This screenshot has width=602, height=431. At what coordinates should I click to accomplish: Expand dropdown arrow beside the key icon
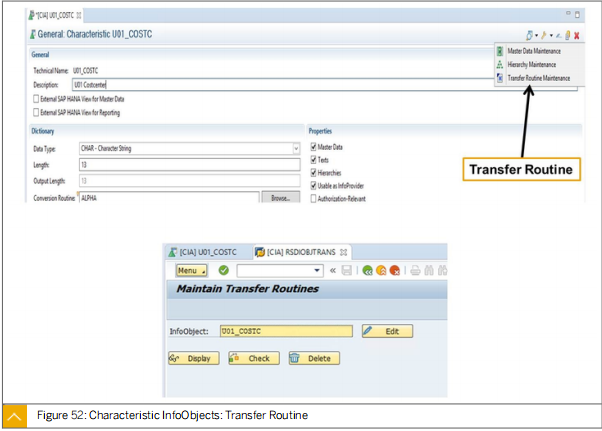(551, 36)
